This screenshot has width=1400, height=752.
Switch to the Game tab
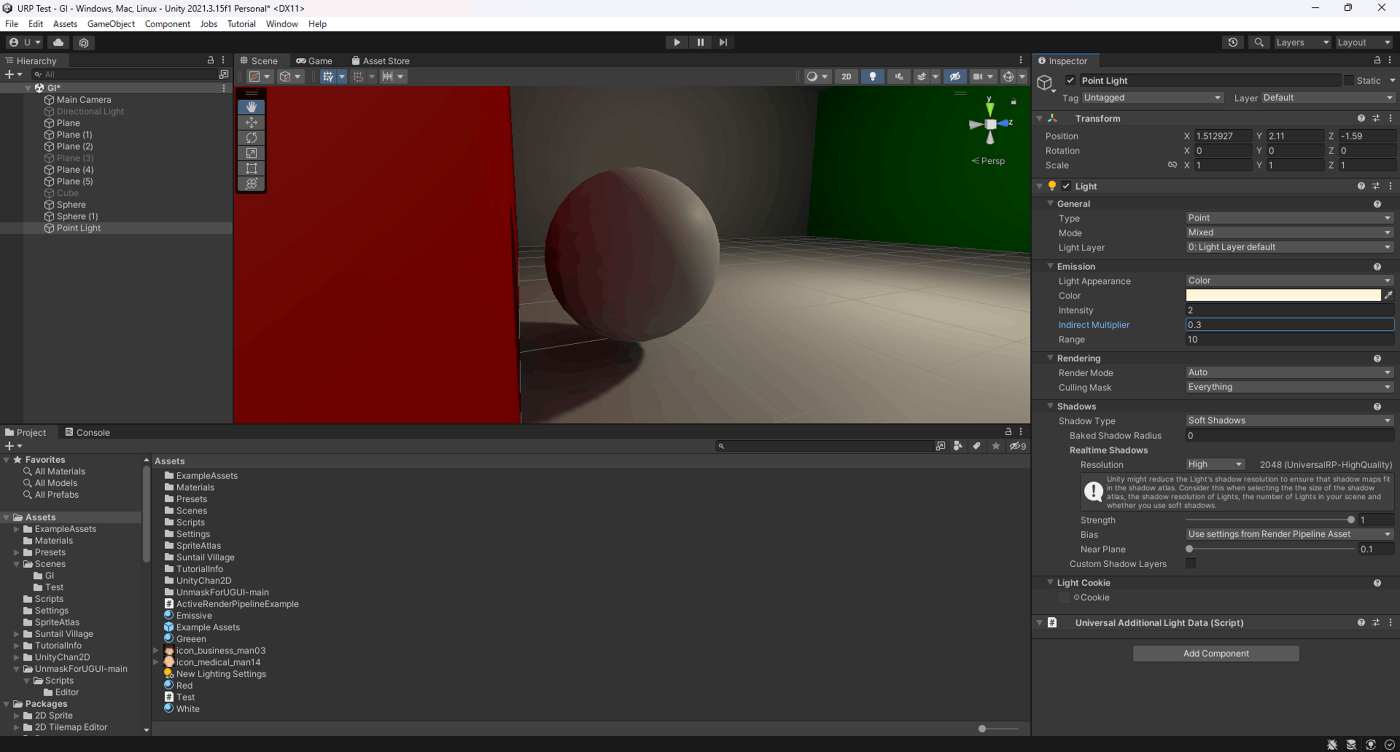click(x=314, y=61)
